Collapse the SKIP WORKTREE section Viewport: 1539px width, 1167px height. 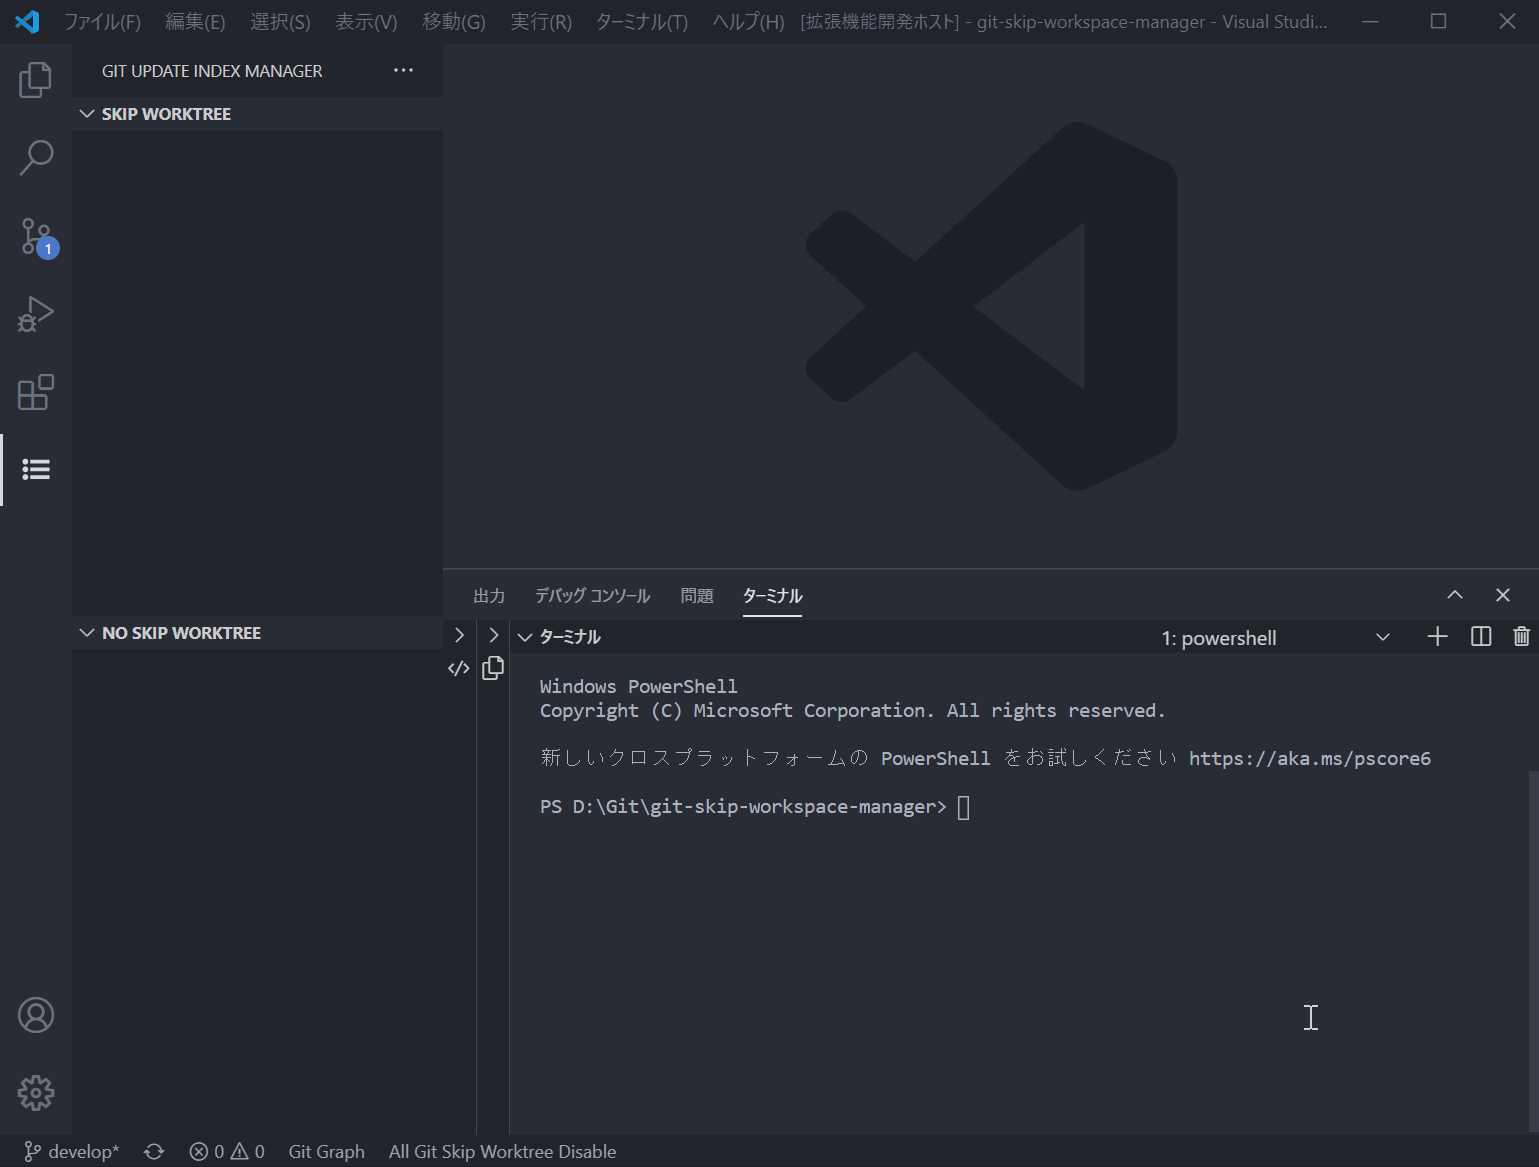tap(87, 114)
